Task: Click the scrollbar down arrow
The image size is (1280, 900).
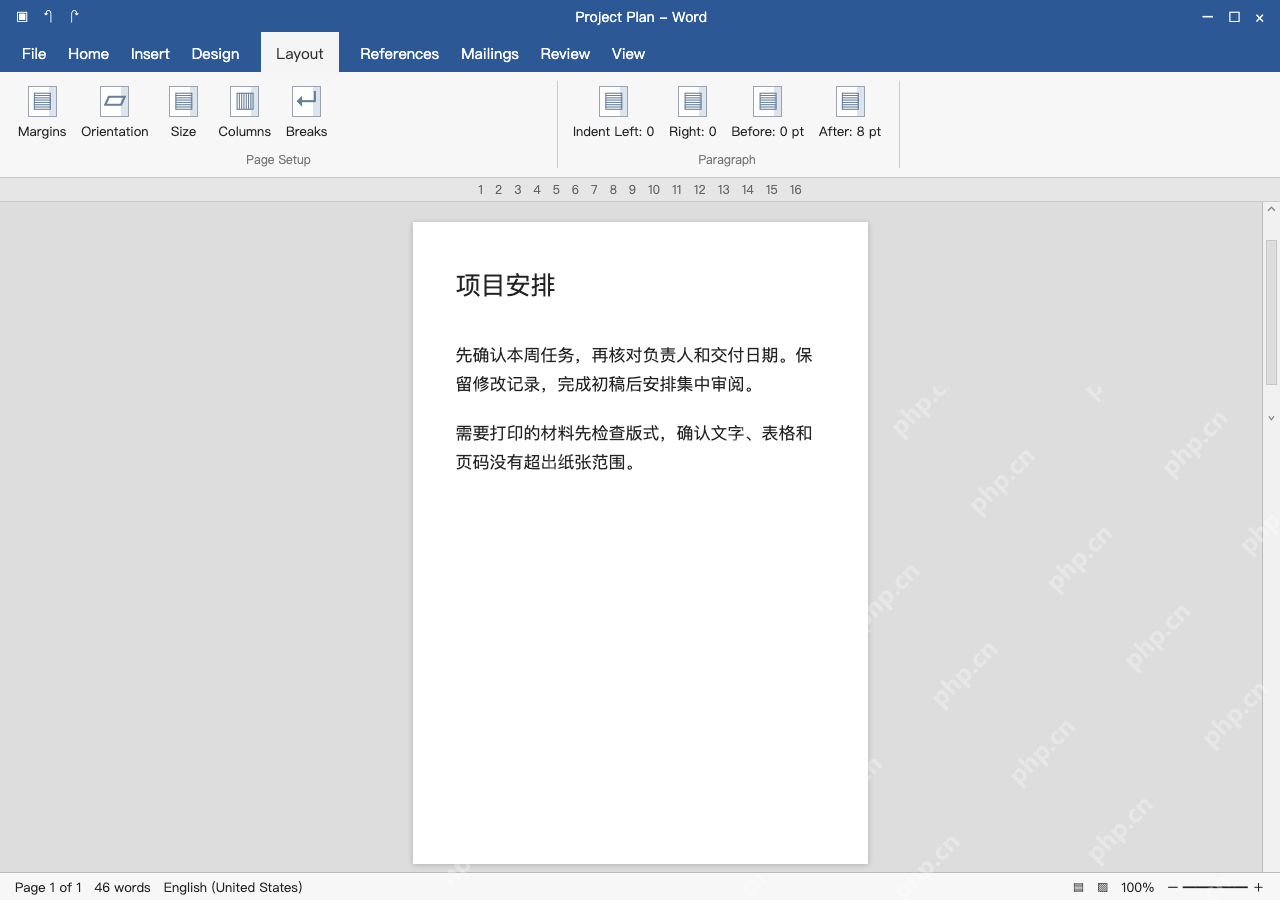Action: 1272,418
